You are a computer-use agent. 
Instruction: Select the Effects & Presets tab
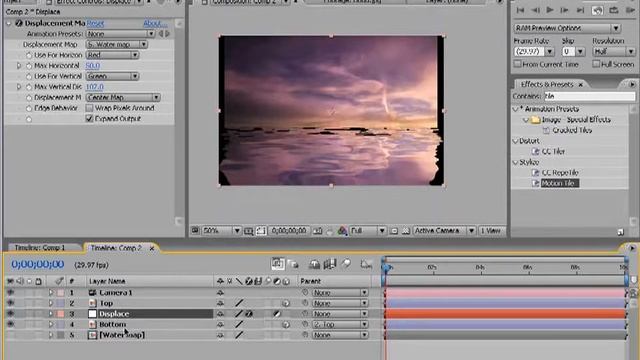pyautogui.click(x=547, y=84)
